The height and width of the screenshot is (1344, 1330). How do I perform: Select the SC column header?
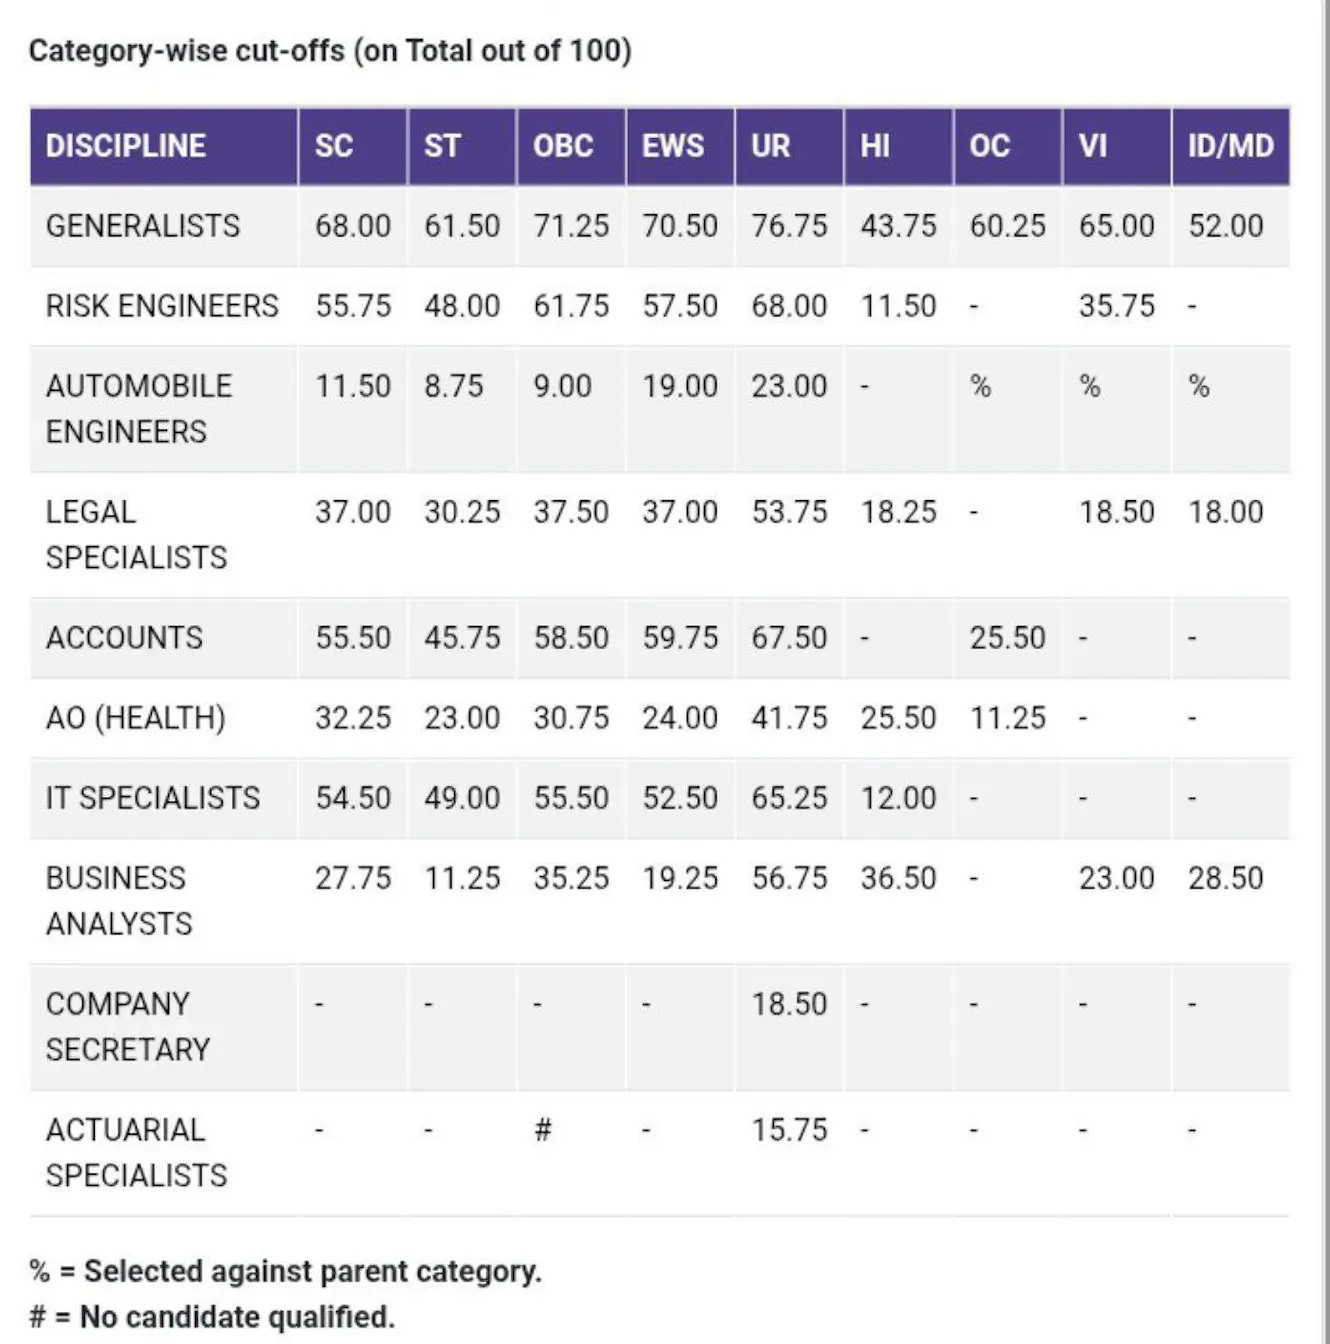334,146
